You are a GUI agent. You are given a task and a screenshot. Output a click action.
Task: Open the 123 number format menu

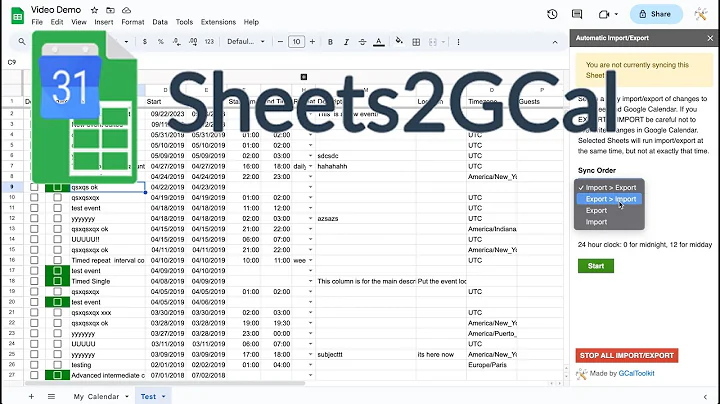pos(209,42)
